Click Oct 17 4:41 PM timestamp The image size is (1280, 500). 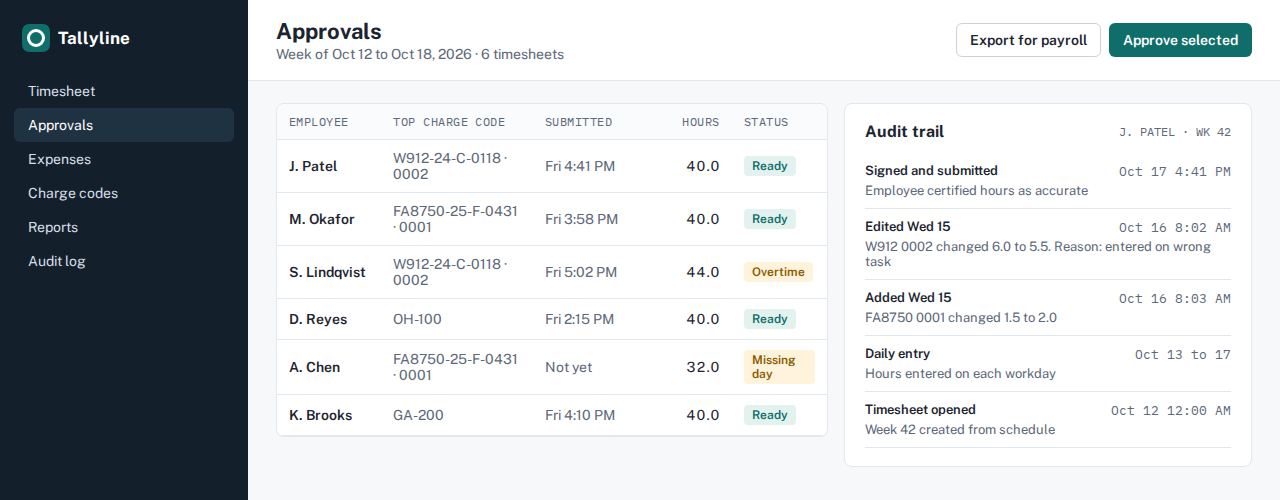pyautogui.click(x=1175, y=172)
